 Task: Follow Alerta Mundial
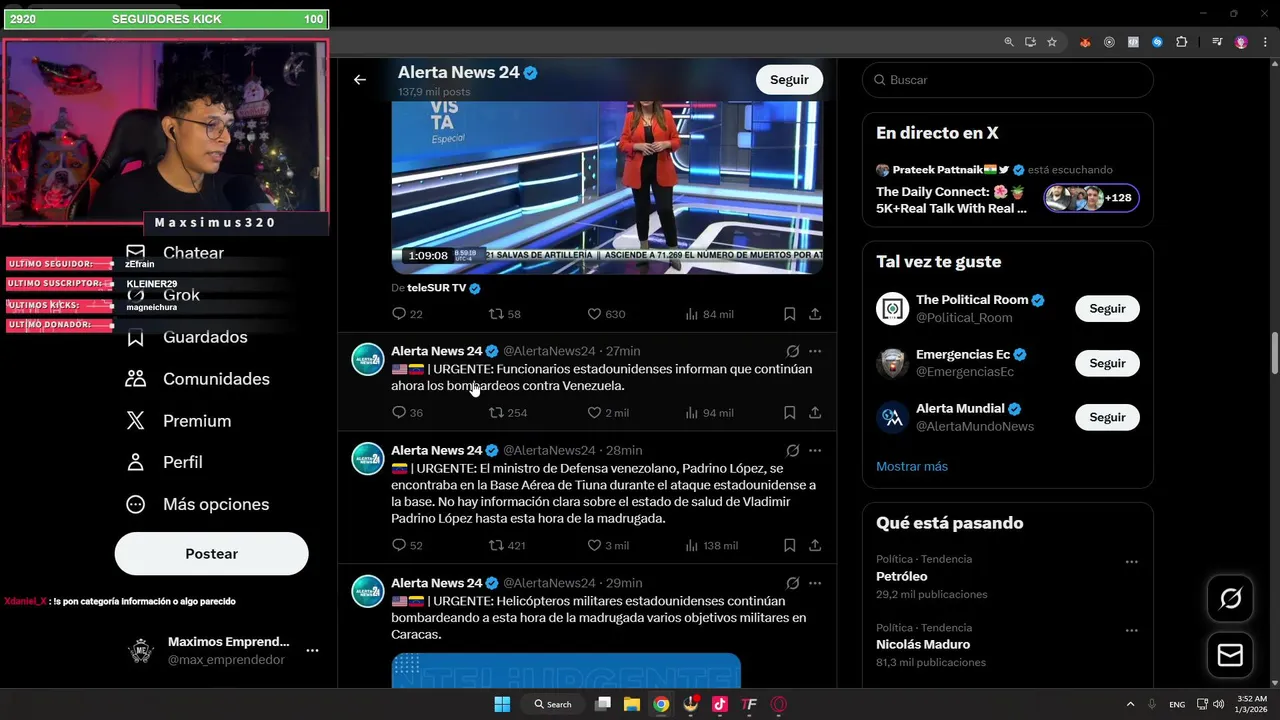click(1107, 417)
